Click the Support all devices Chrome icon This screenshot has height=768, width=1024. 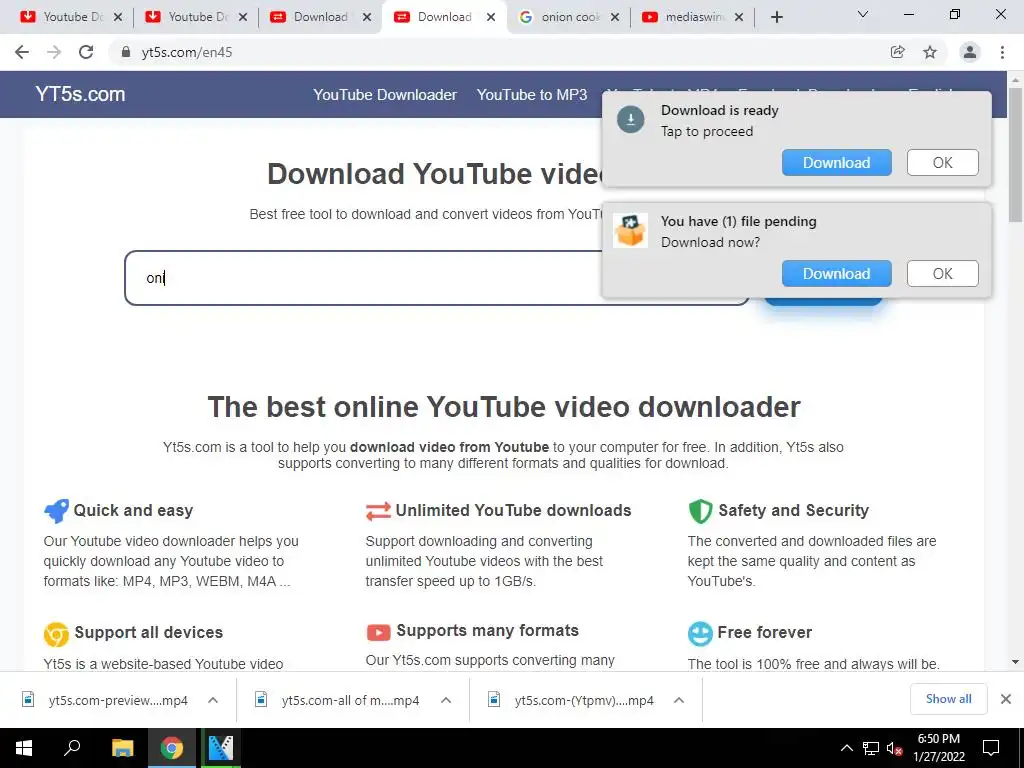pos(56,633)
